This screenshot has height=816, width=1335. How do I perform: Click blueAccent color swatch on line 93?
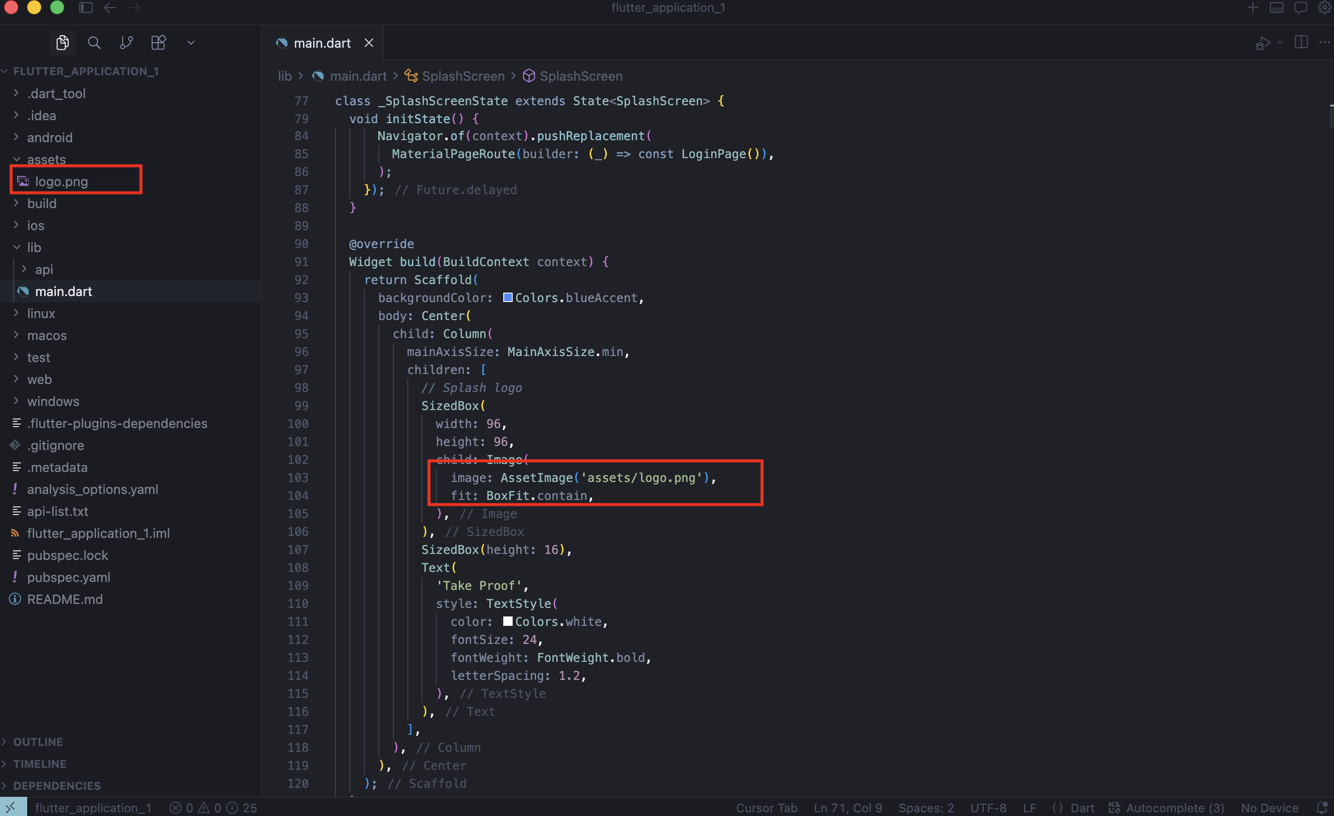click(x=508, y=298)
